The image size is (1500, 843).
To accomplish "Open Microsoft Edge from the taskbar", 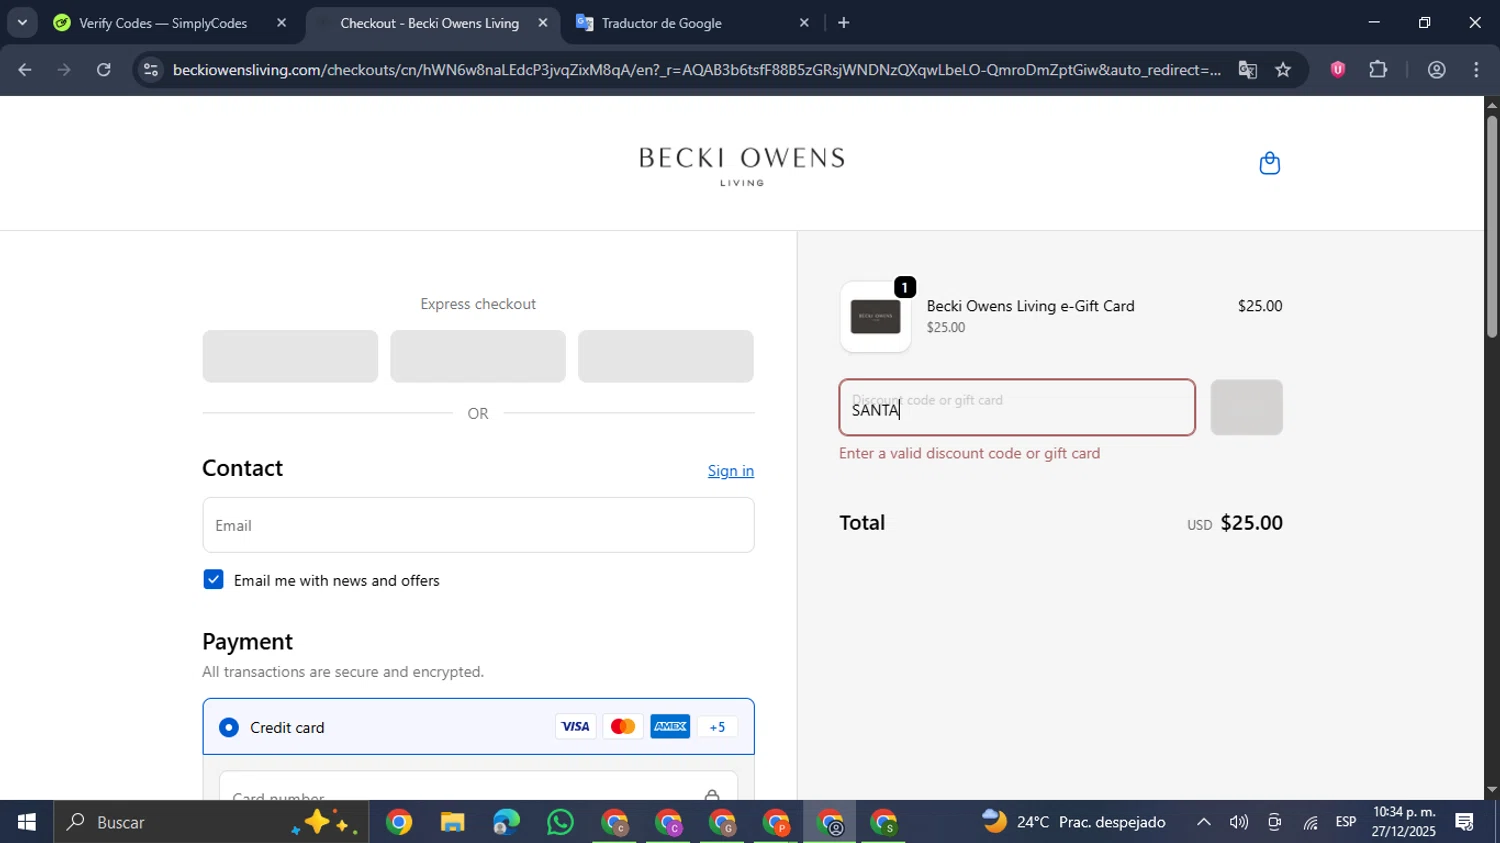I will (506, 823).
